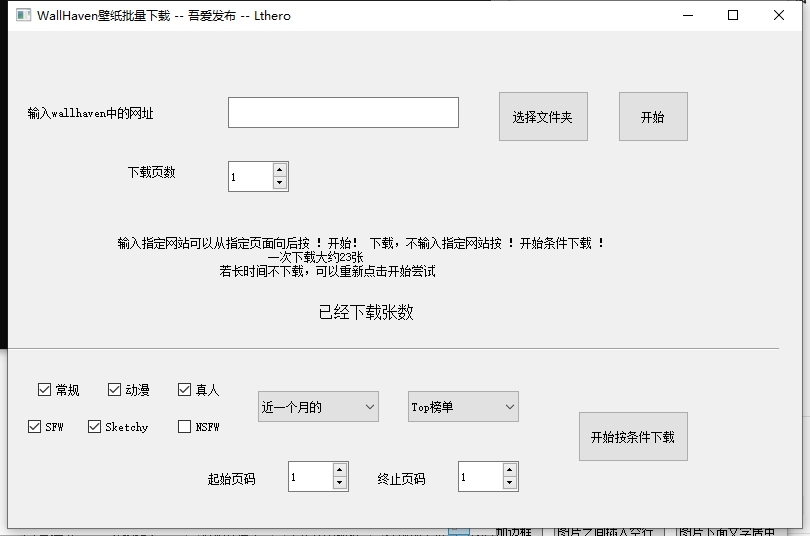The height and width of the screenshot is (536, 810).
Task: Click the 选择文件夹 button
Action: pyautogui.click(x=543, y=117)
